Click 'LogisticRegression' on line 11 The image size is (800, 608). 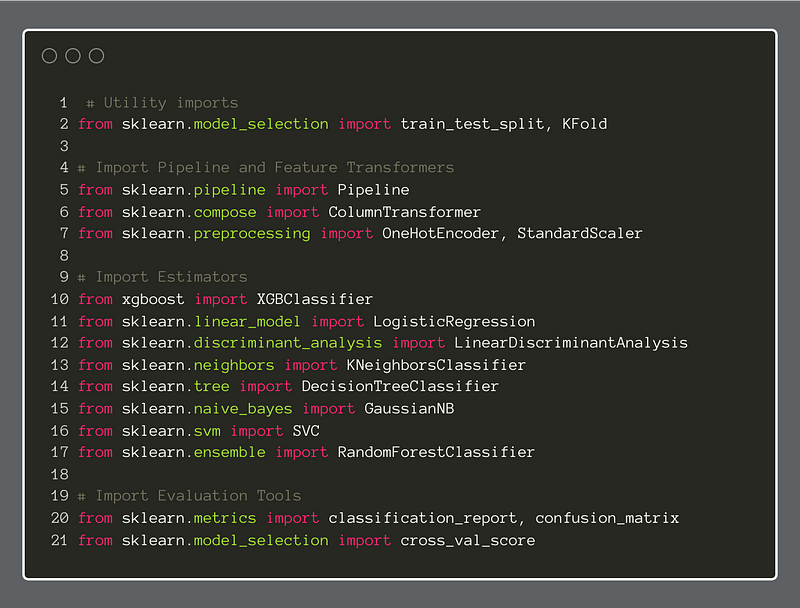pyautogui.click(x=454, y=322)
